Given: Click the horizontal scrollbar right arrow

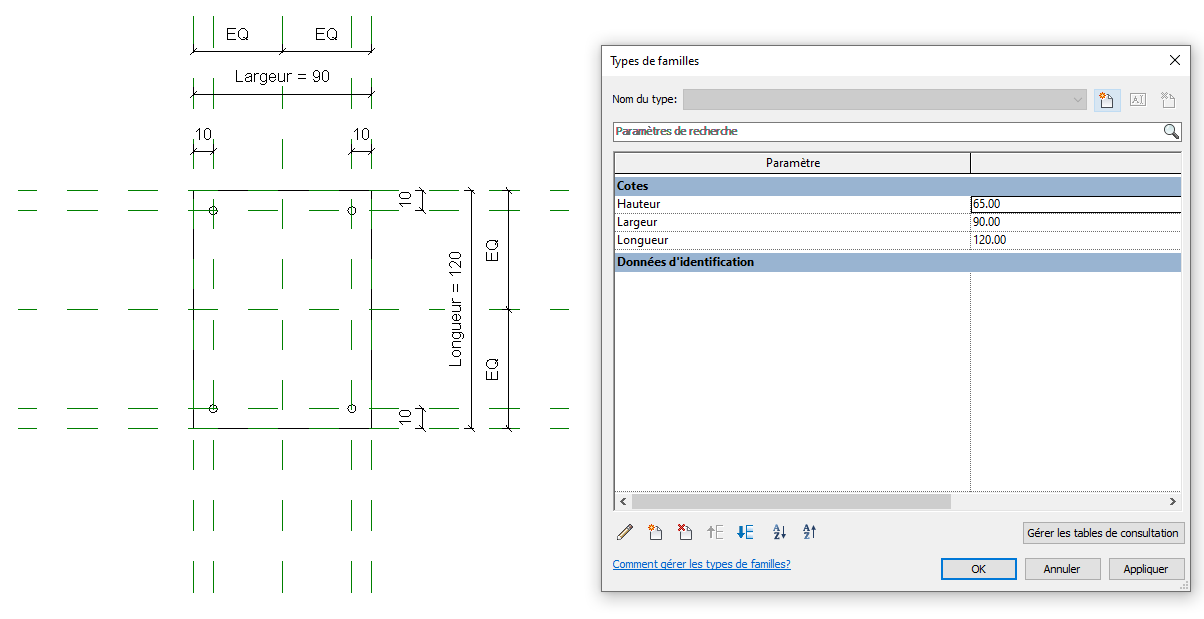Looking at the screenshot, I should click(1174, 501).
